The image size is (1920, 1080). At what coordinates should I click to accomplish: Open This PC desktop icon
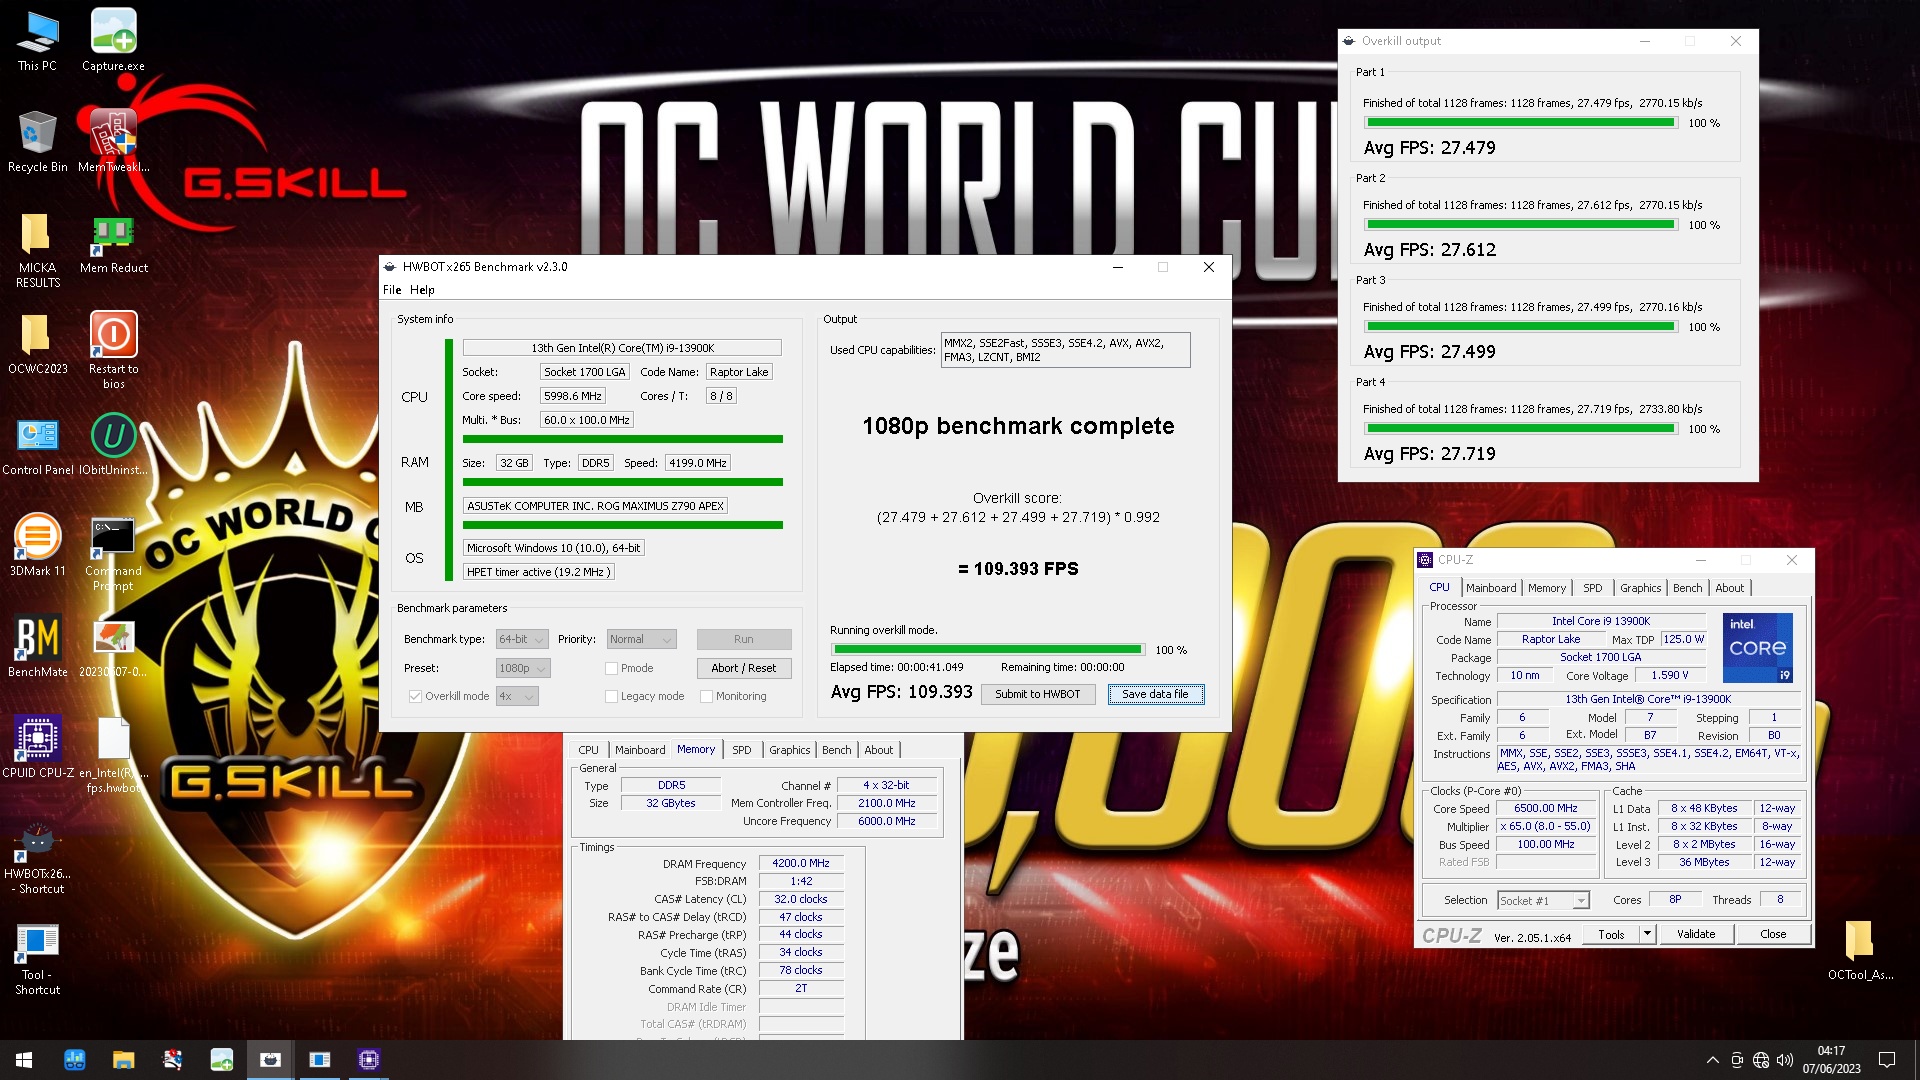[37, 40]
